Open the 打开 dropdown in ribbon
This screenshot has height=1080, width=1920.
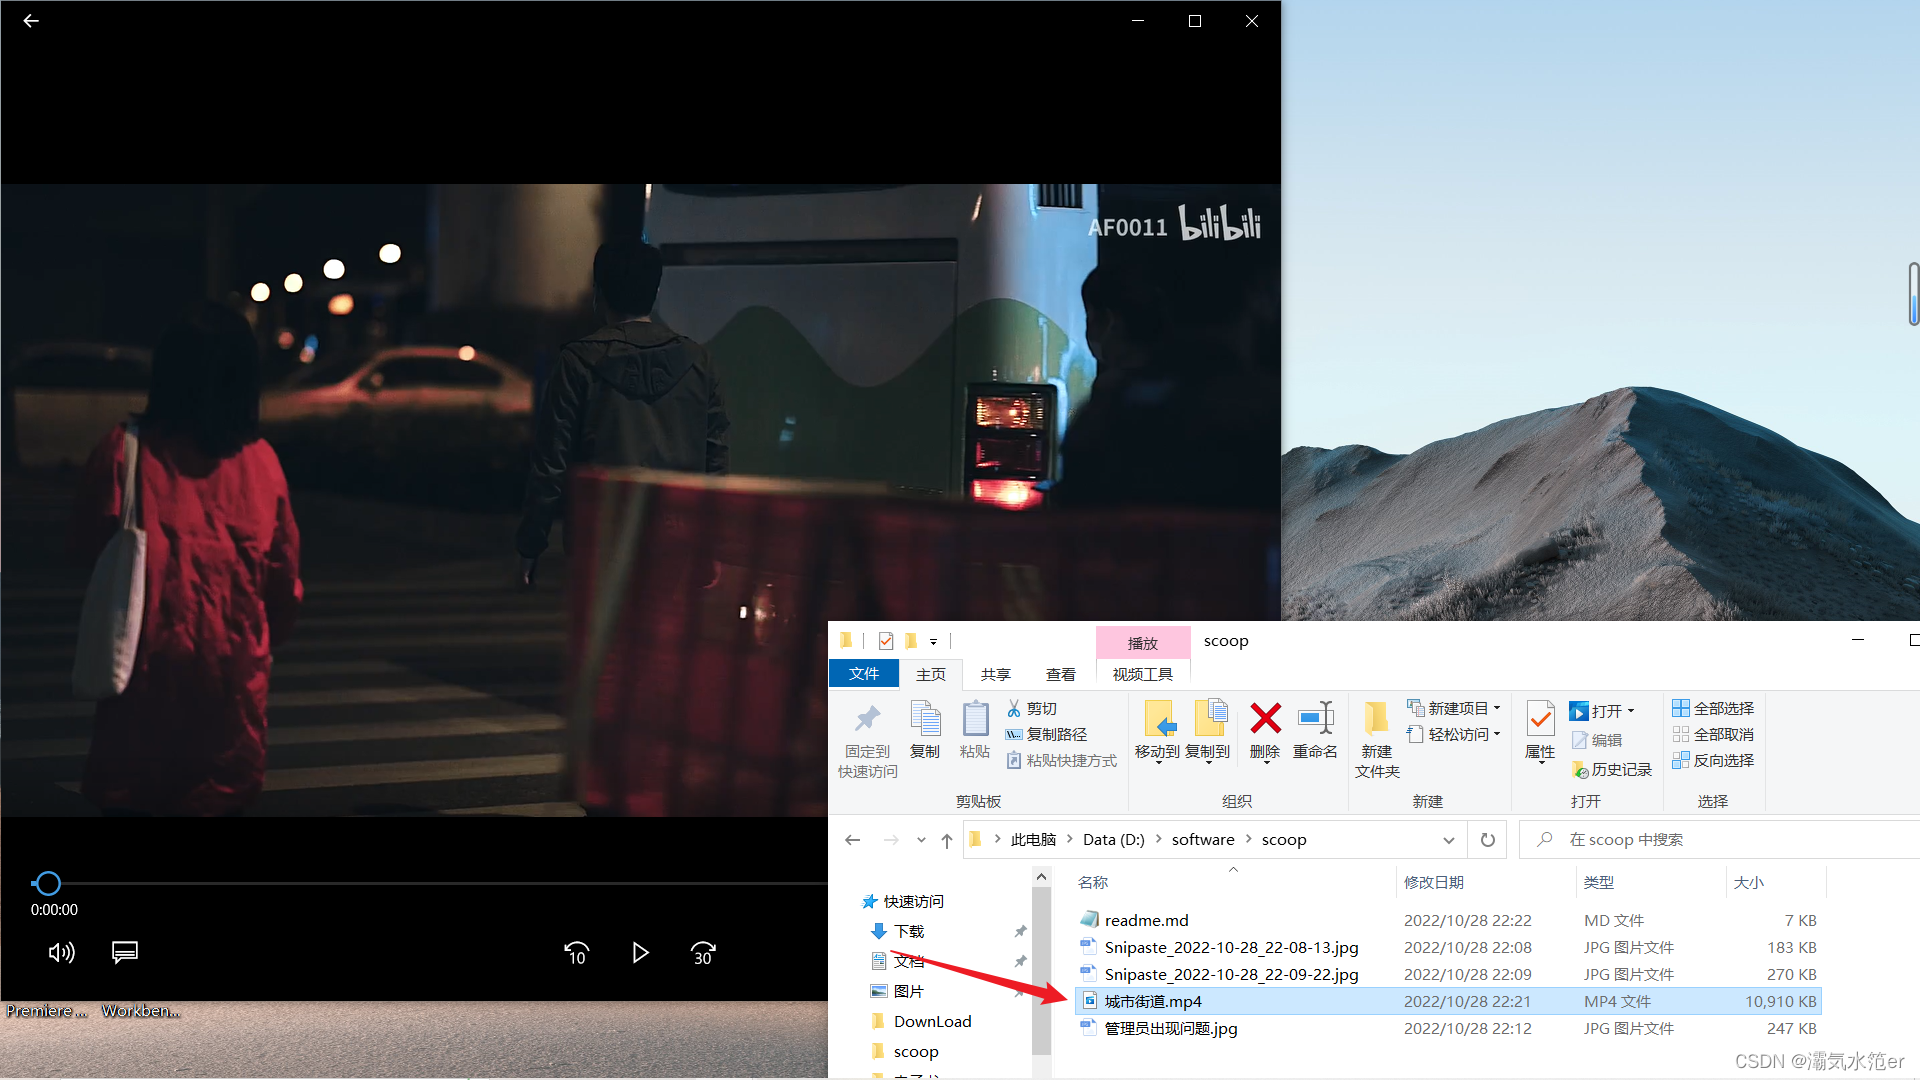point(1602,711)
